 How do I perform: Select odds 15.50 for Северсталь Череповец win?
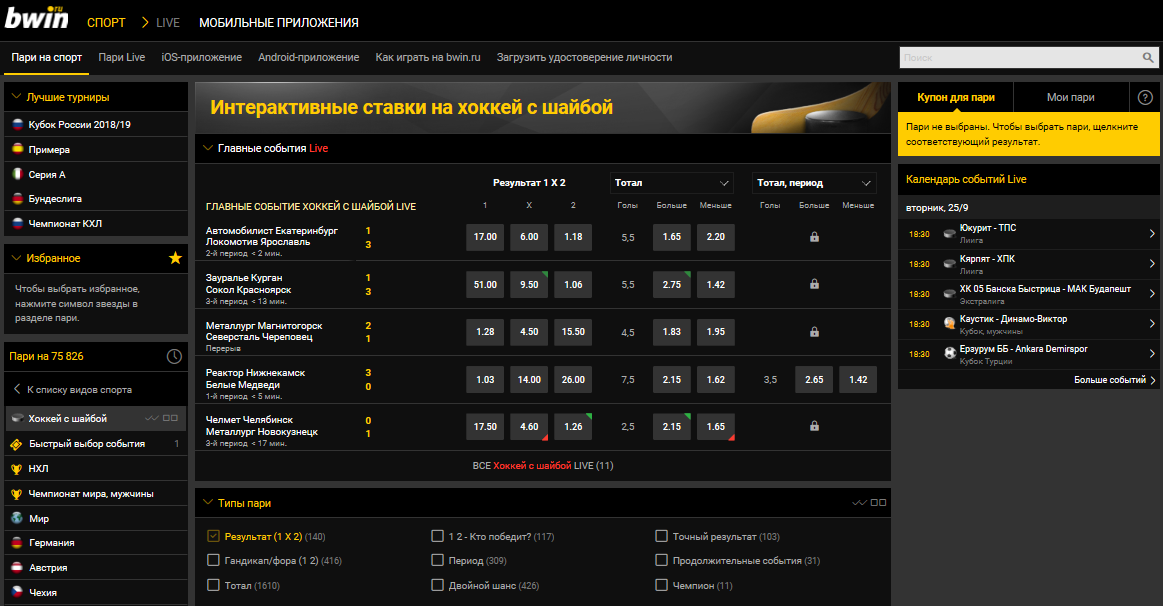point(573,332)
